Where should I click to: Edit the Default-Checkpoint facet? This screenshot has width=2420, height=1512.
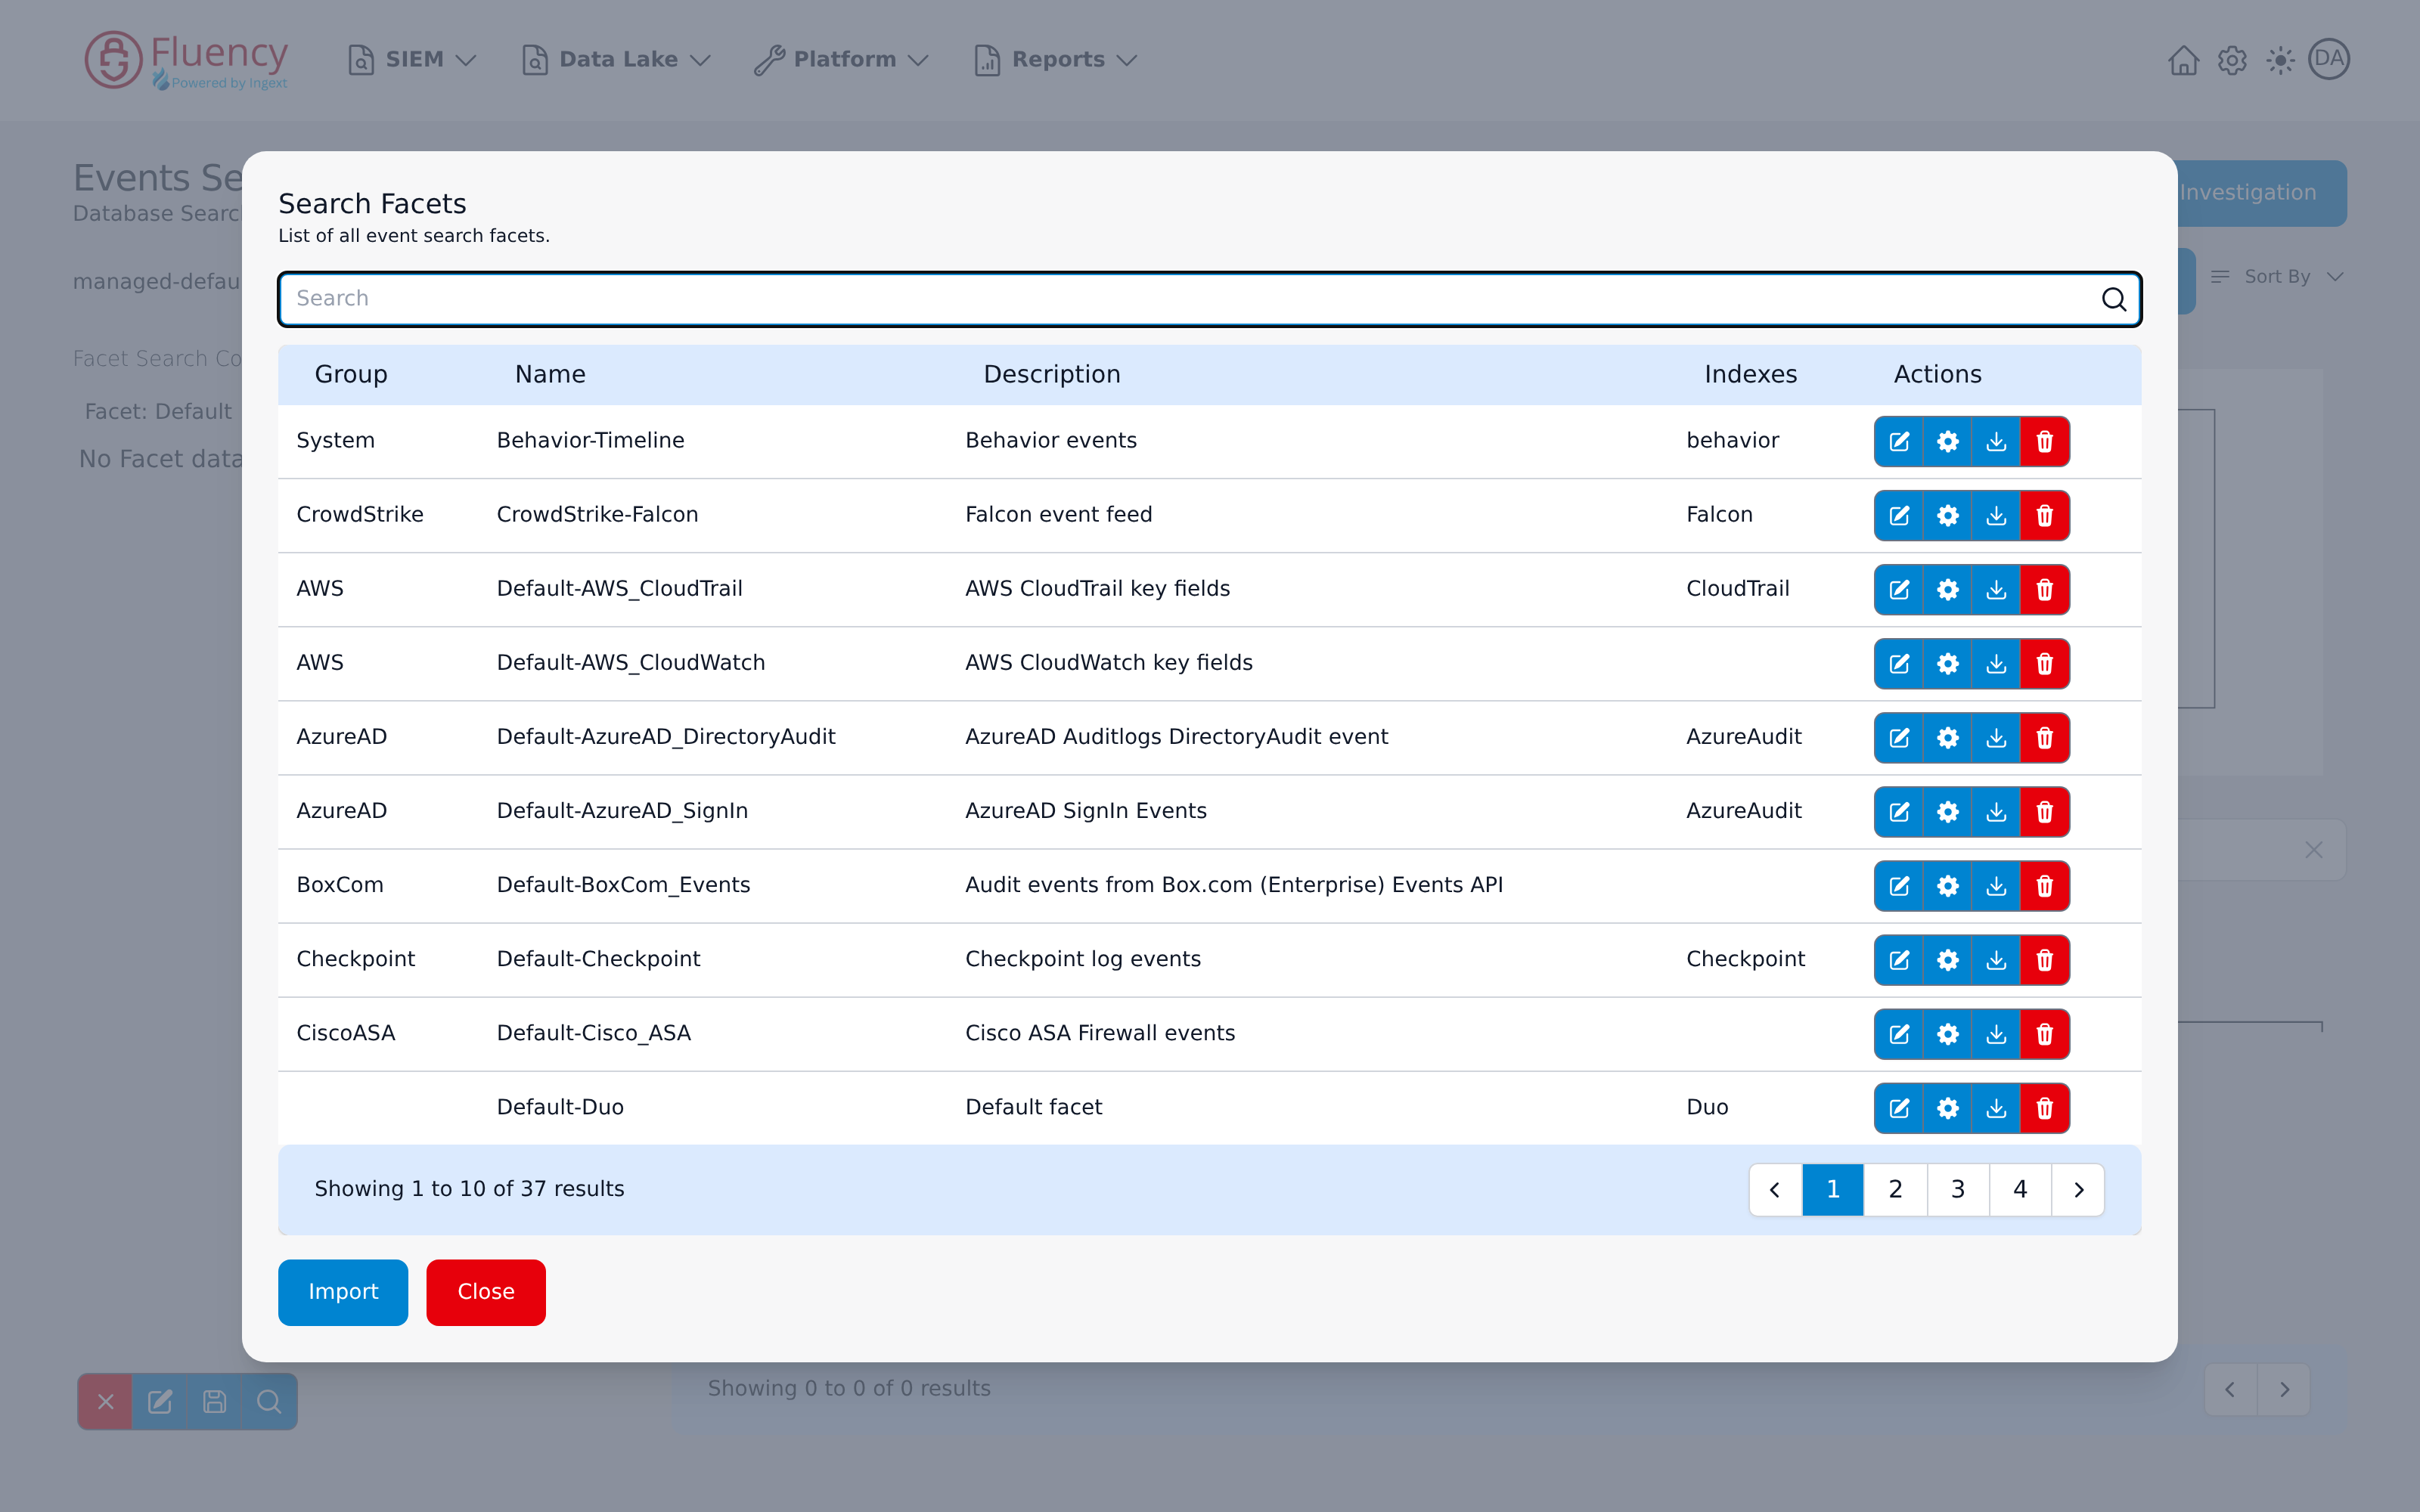(1899, 959)
